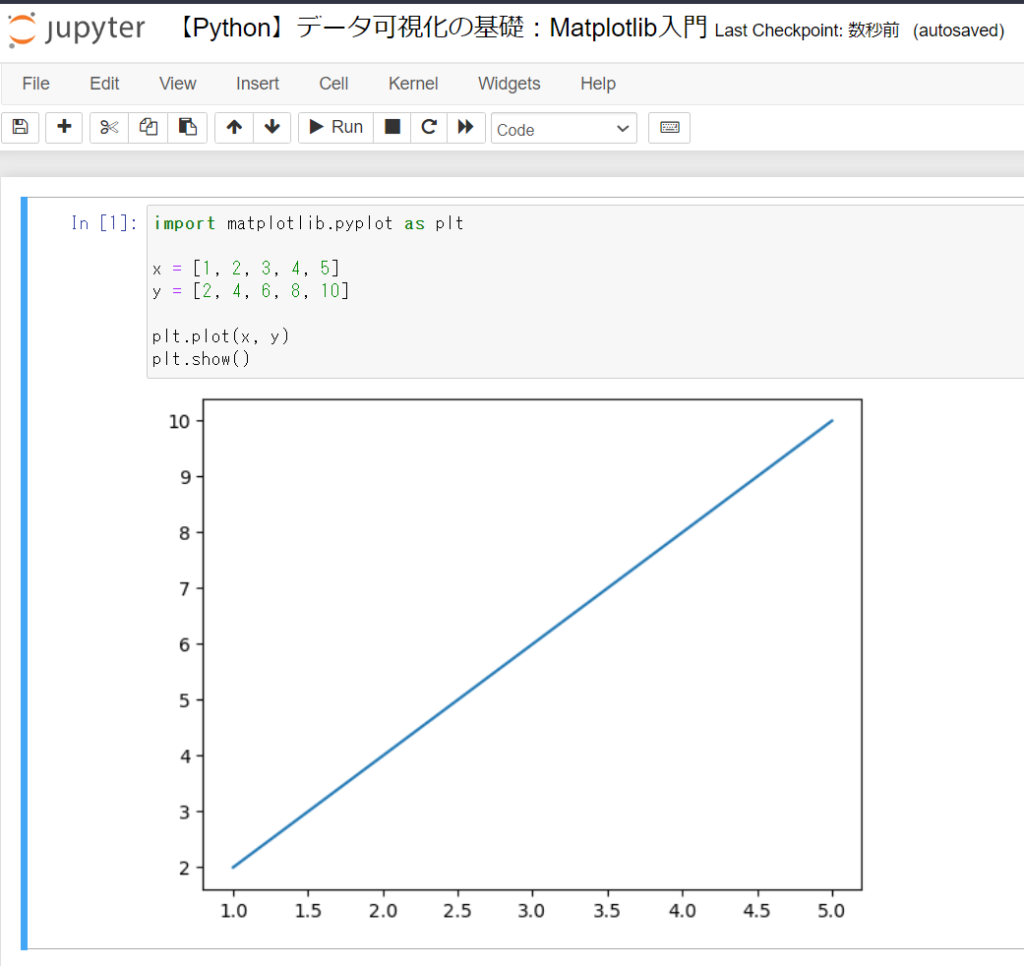Screen dimensions: 1024x966
Task: Open the cell type dropdown showing Code
Action: [x=563, y=128]
